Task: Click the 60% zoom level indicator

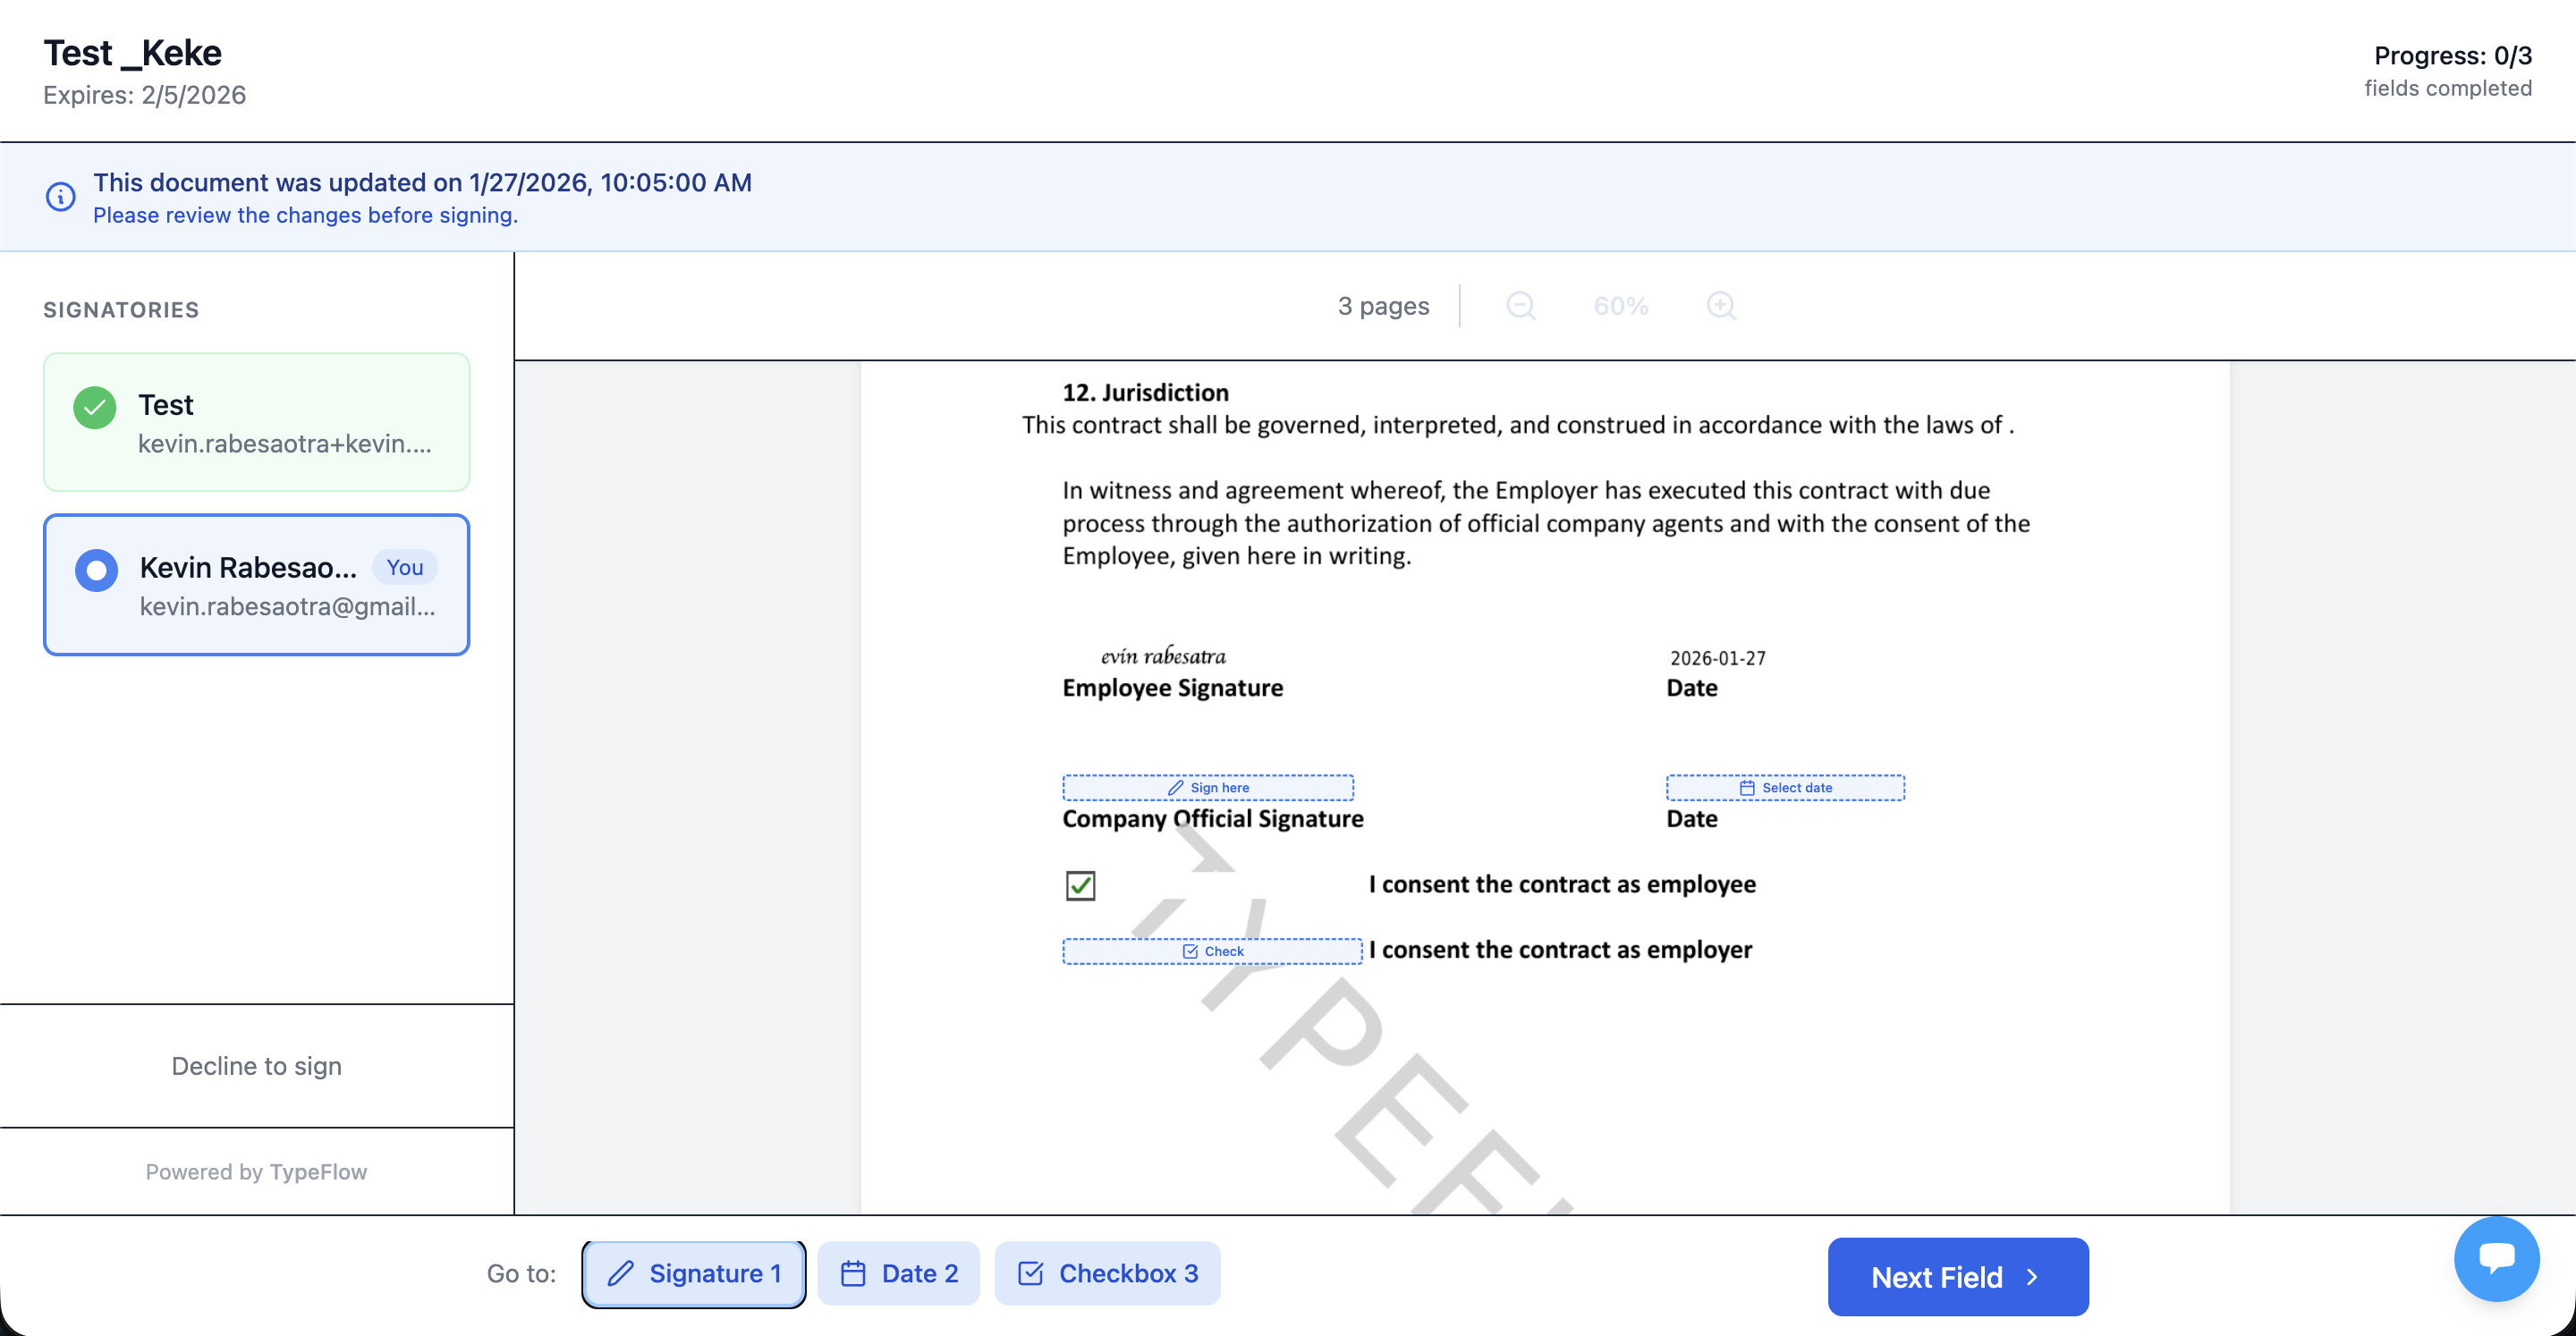Action: 1621,306
